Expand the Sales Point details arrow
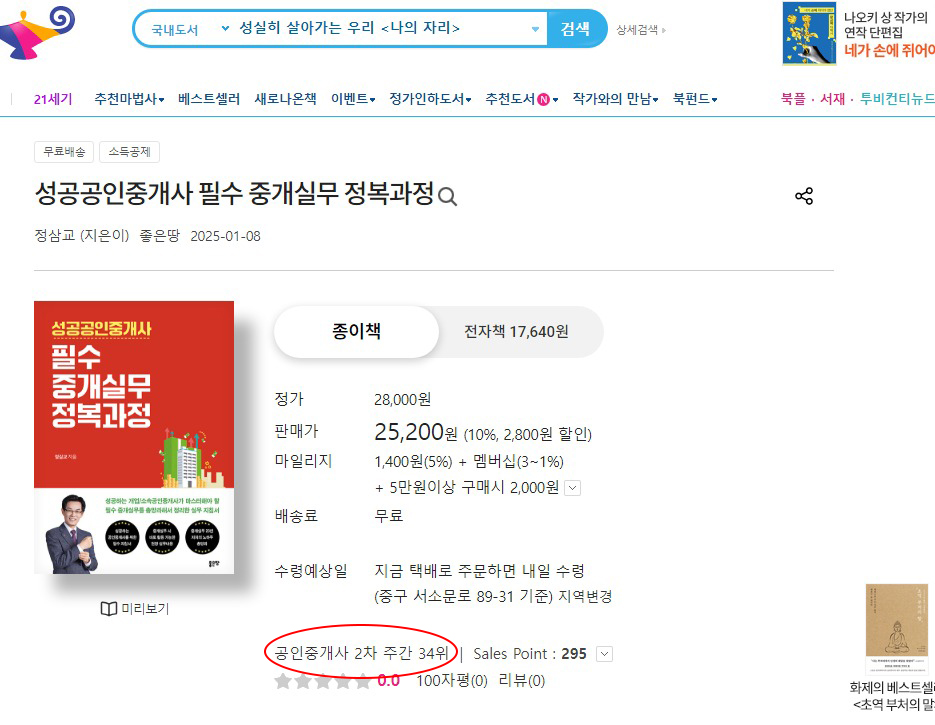This screenshot has height=725, width=935. [x=604, y=654]
